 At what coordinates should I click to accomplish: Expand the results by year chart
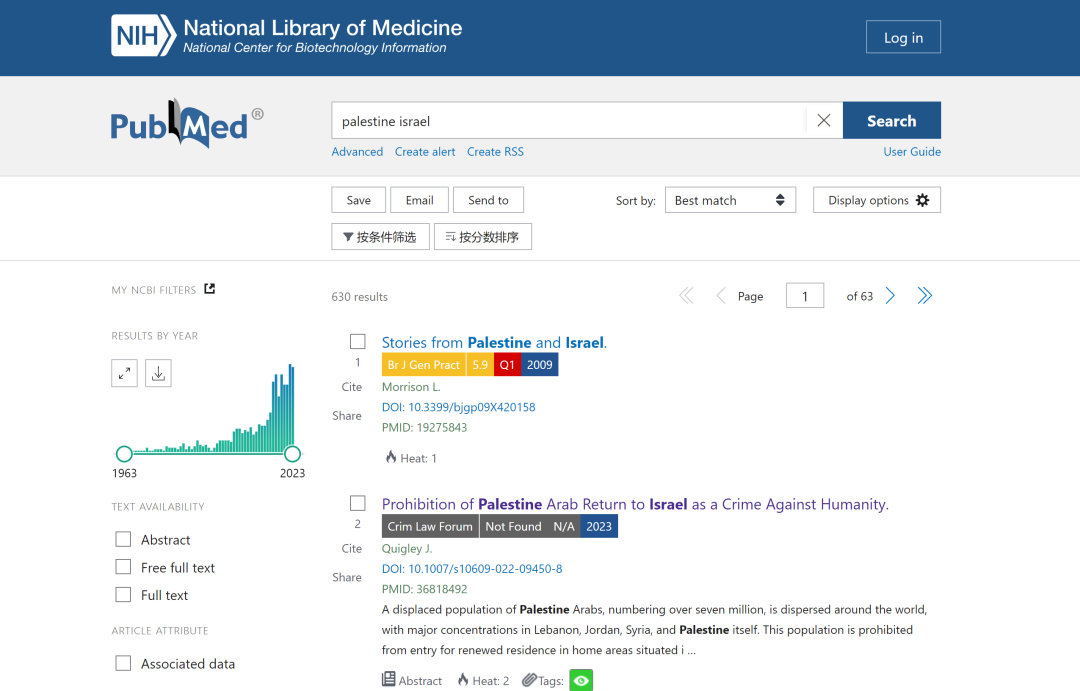(x=124, y=373)
